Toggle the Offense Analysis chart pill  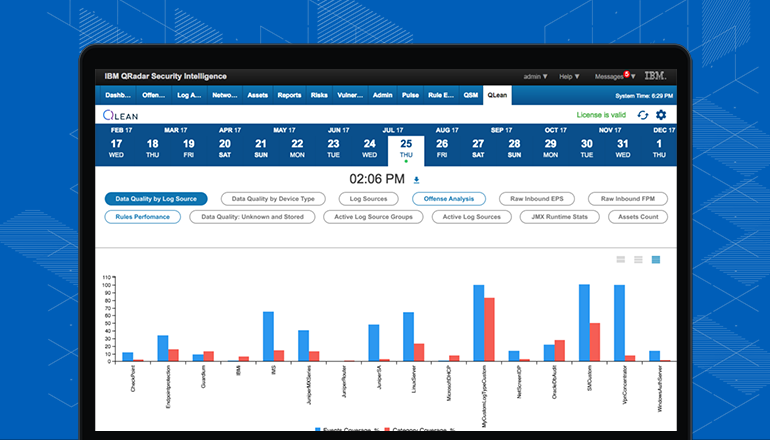(x=449, y=199)
